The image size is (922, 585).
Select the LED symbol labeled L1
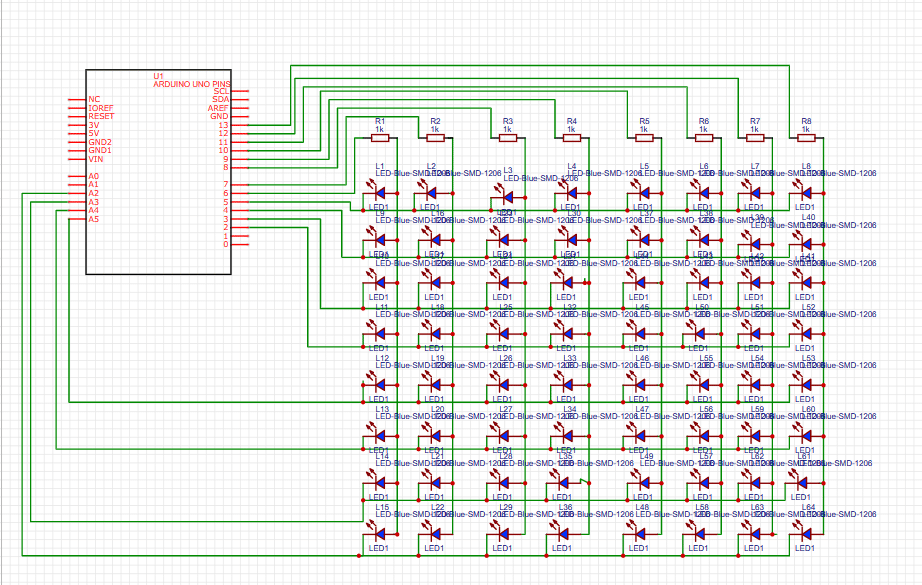pos(380,193)
